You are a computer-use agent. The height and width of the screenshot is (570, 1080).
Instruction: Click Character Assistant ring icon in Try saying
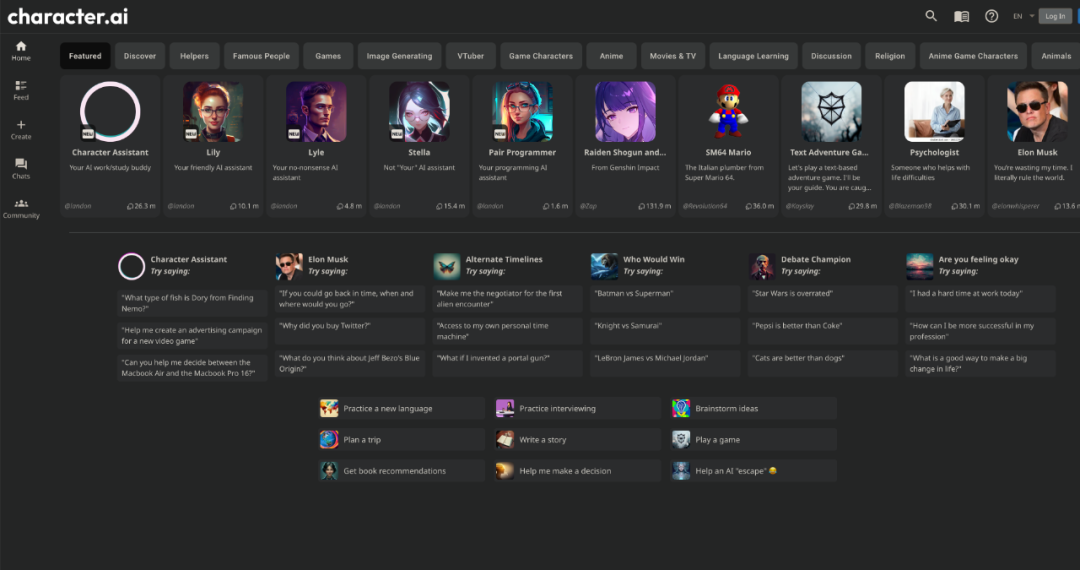[x=131, y=266]
